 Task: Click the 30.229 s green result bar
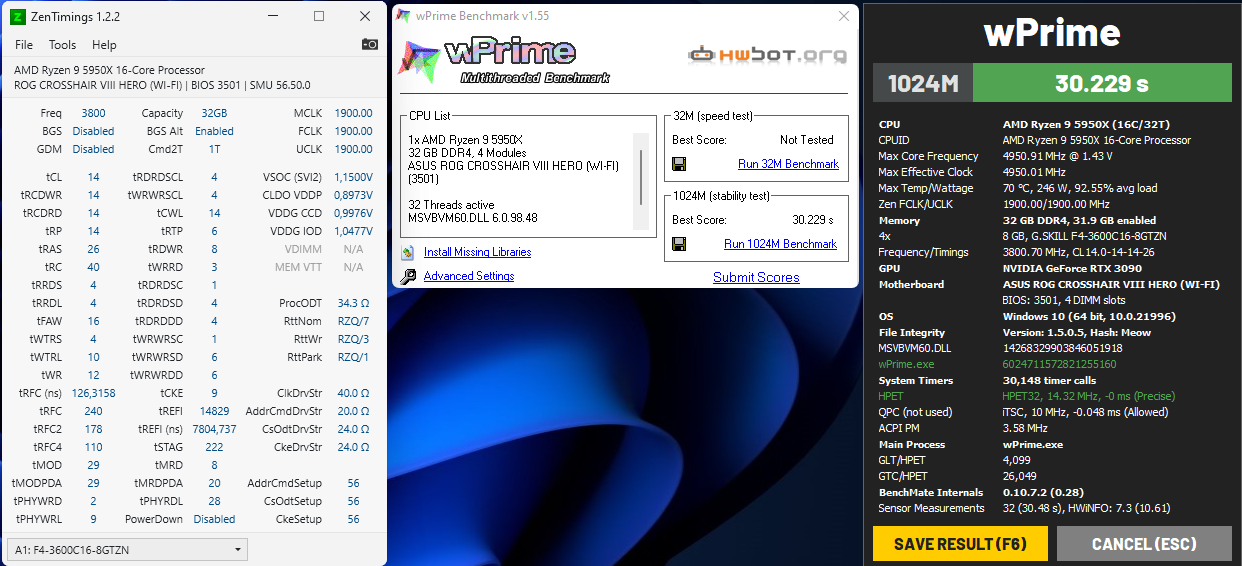[1103, 83]
